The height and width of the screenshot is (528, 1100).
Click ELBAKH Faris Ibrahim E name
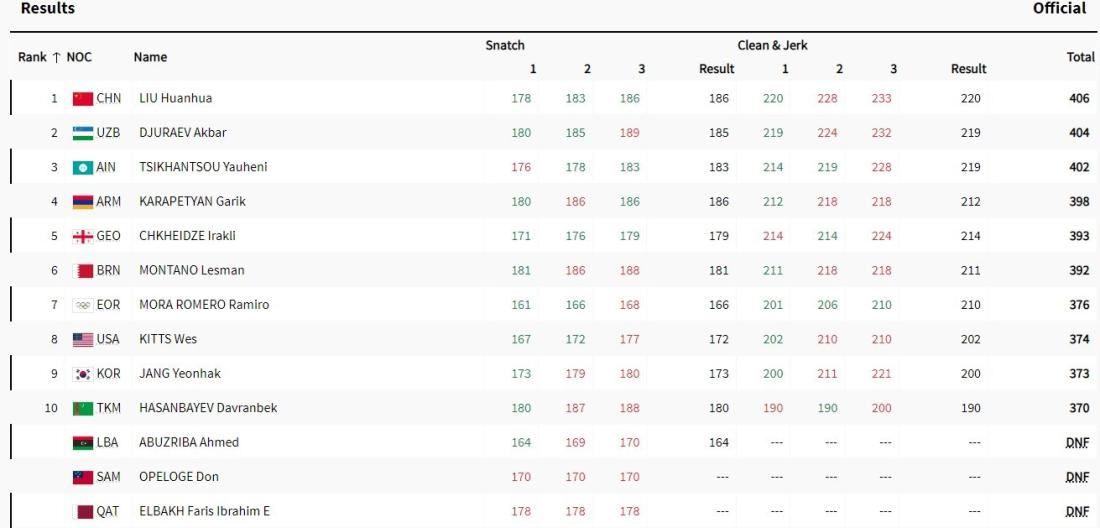point(204,511)
